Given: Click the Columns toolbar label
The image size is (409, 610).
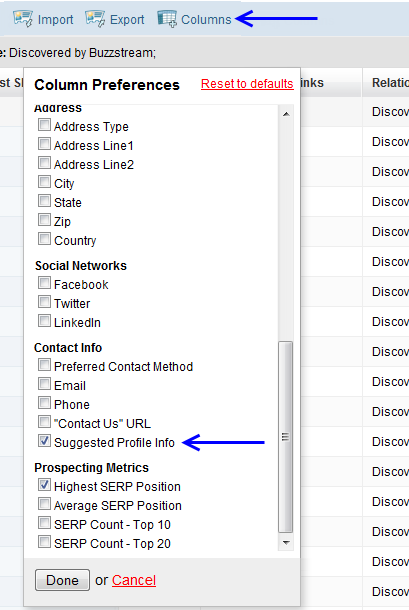Looking at the screenshot, I should coord(206,19).
